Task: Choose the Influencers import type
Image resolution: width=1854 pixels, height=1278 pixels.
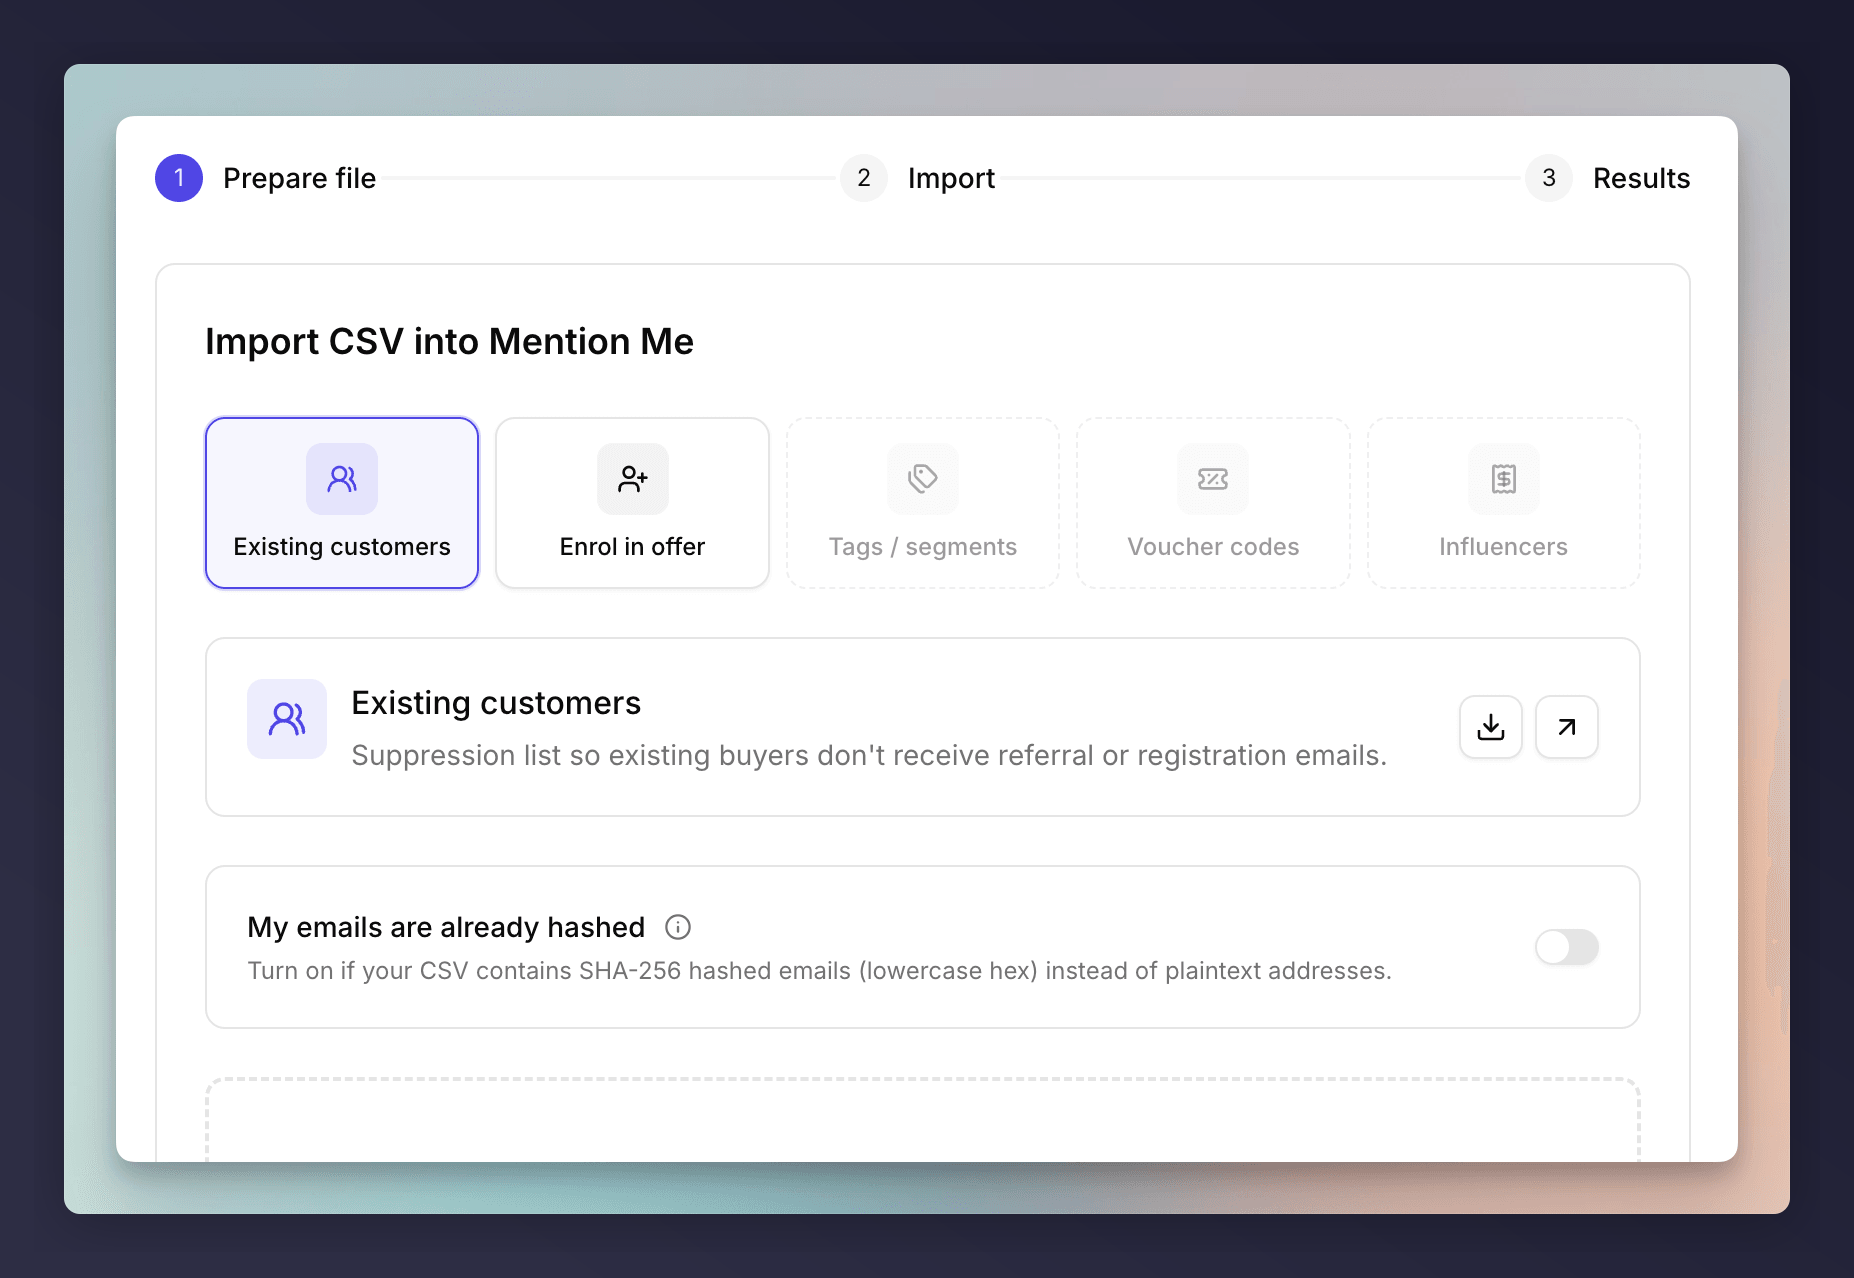Action: coord(1503,503)
